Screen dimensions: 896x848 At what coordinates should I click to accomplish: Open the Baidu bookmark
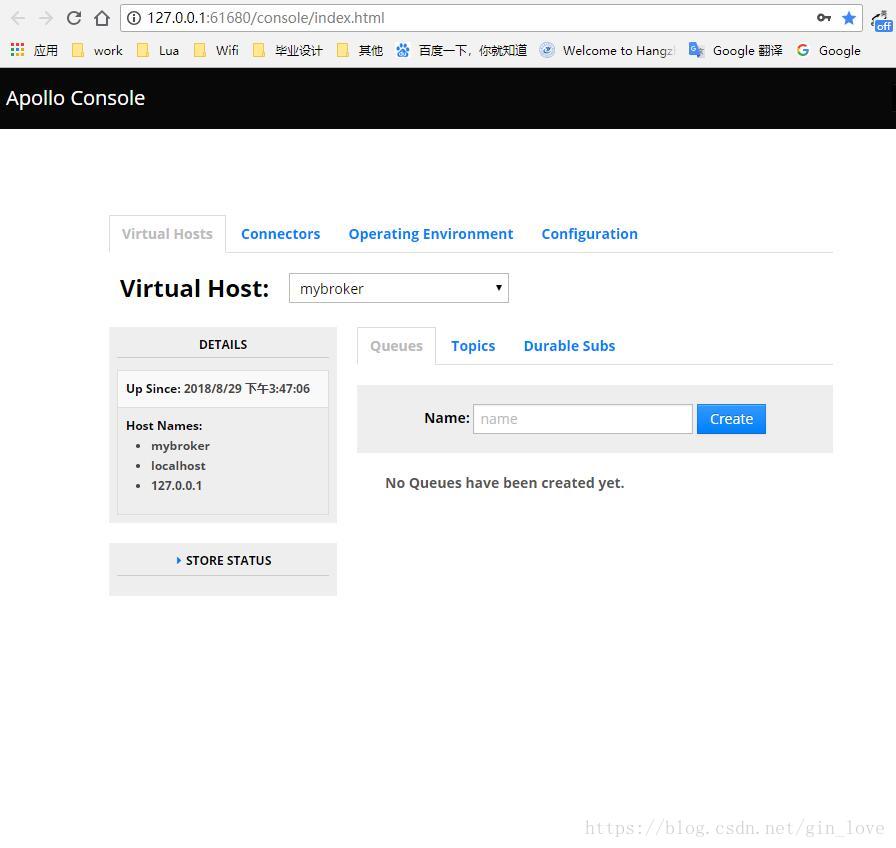click(x=462, y=50)
